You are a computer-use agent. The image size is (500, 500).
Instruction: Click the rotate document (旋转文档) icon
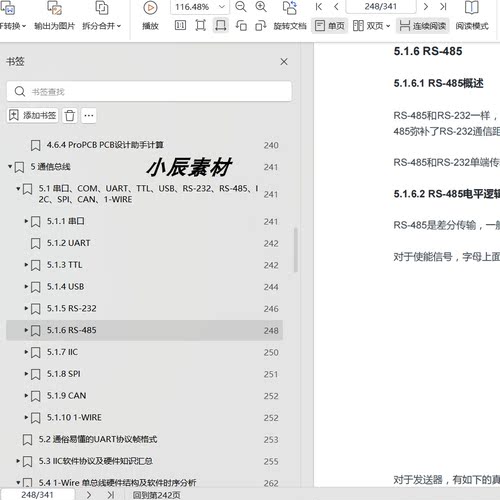[x=290, y=7]
